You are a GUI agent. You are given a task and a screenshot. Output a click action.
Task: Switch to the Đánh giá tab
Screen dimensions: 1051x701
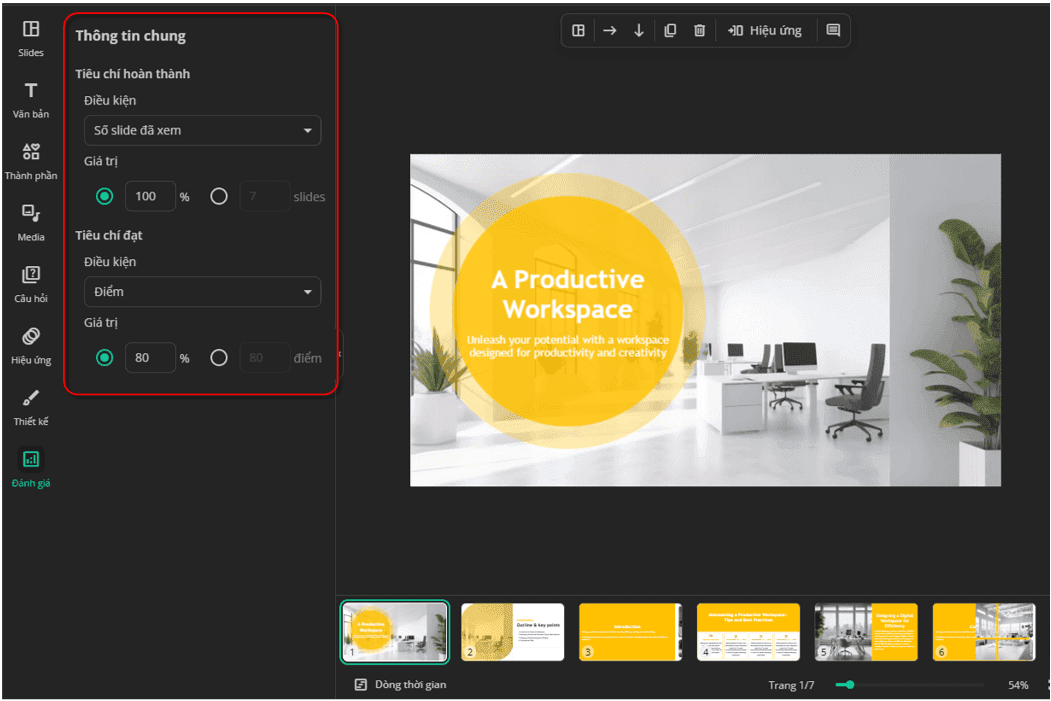[x=31, y=468]
